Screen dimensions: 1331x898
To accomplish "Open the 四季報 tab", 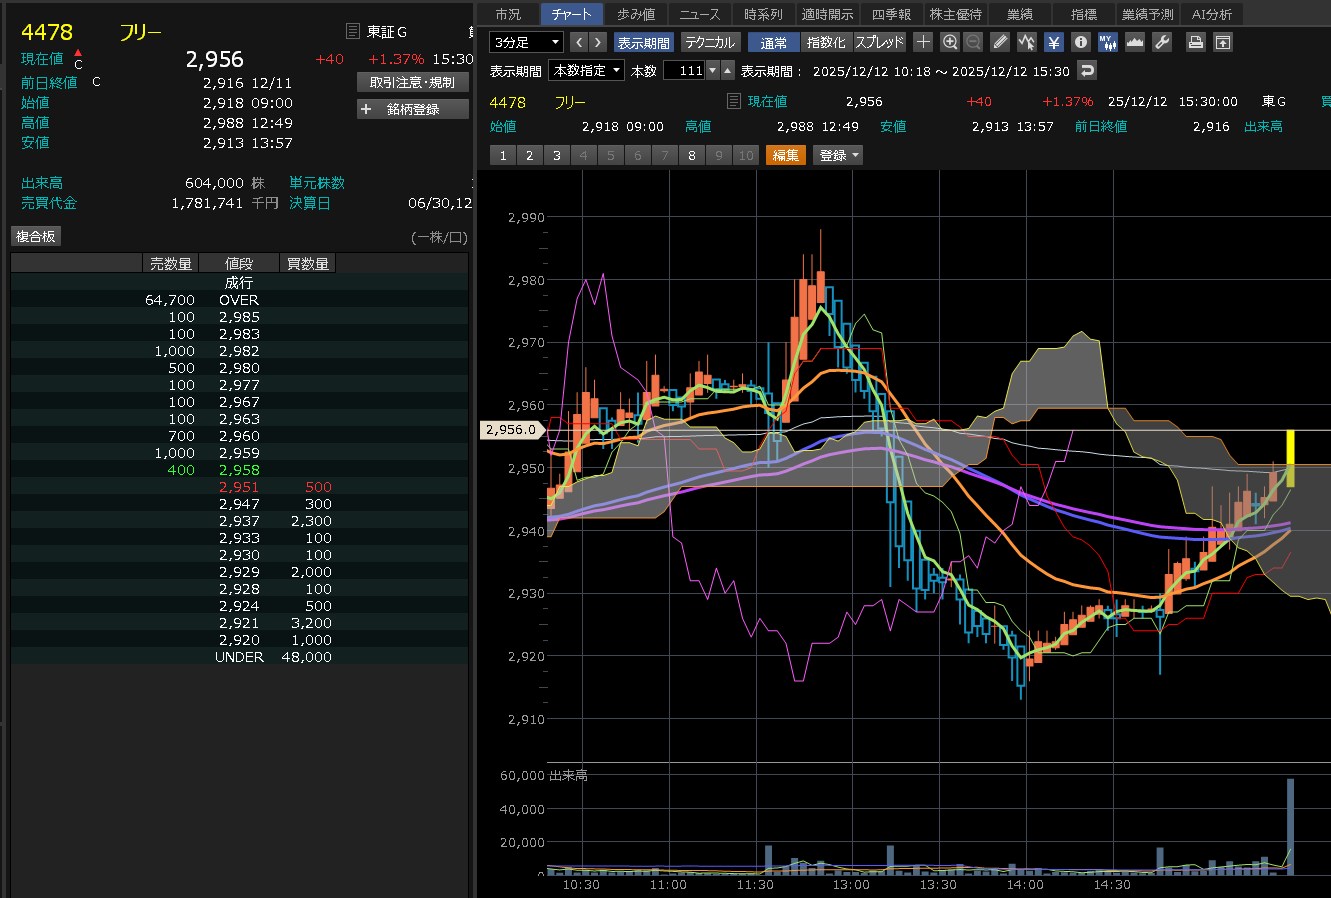I will click(x=891, y=14).
